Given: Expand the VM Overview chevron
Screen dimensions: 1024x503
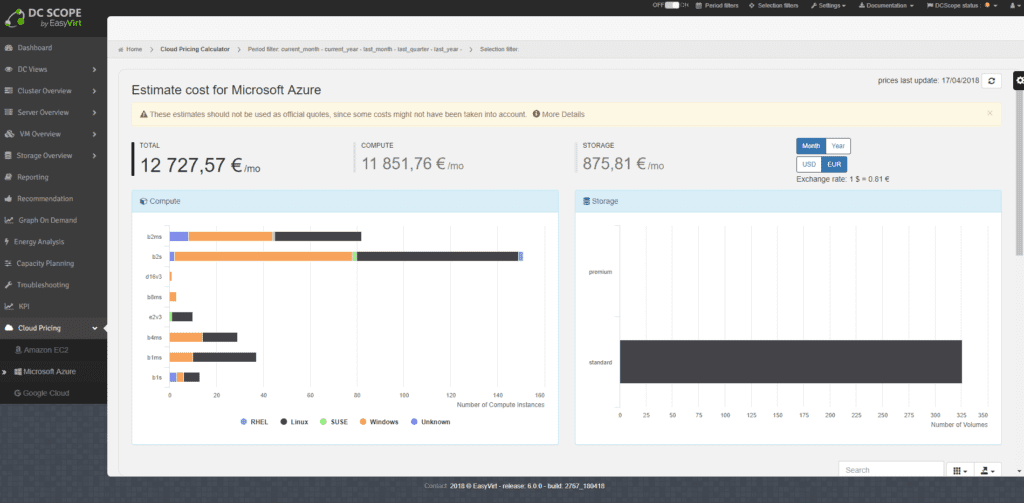Looking at the screenshot, I should (95, 134).
